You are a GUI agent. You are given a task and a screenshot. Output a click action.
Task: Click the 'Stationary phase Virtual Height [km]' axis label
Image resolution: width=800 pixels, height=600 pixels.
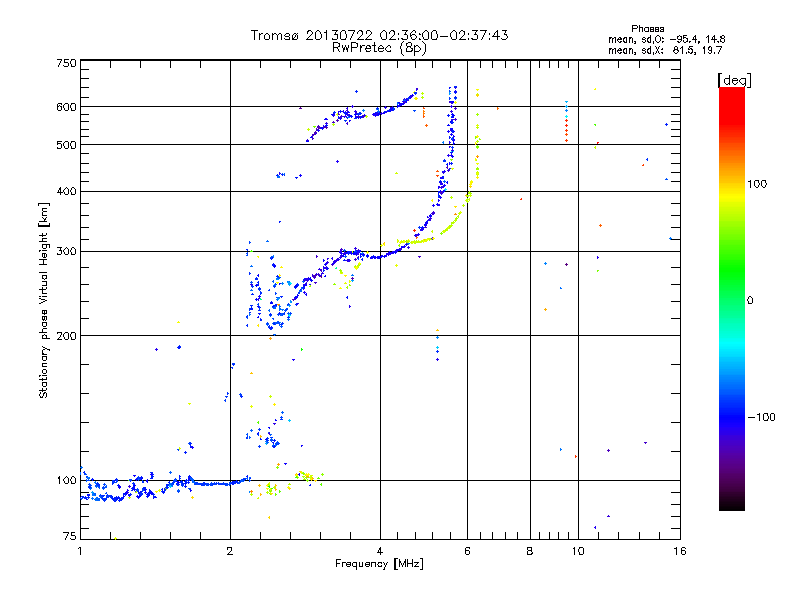click(44, 300)
